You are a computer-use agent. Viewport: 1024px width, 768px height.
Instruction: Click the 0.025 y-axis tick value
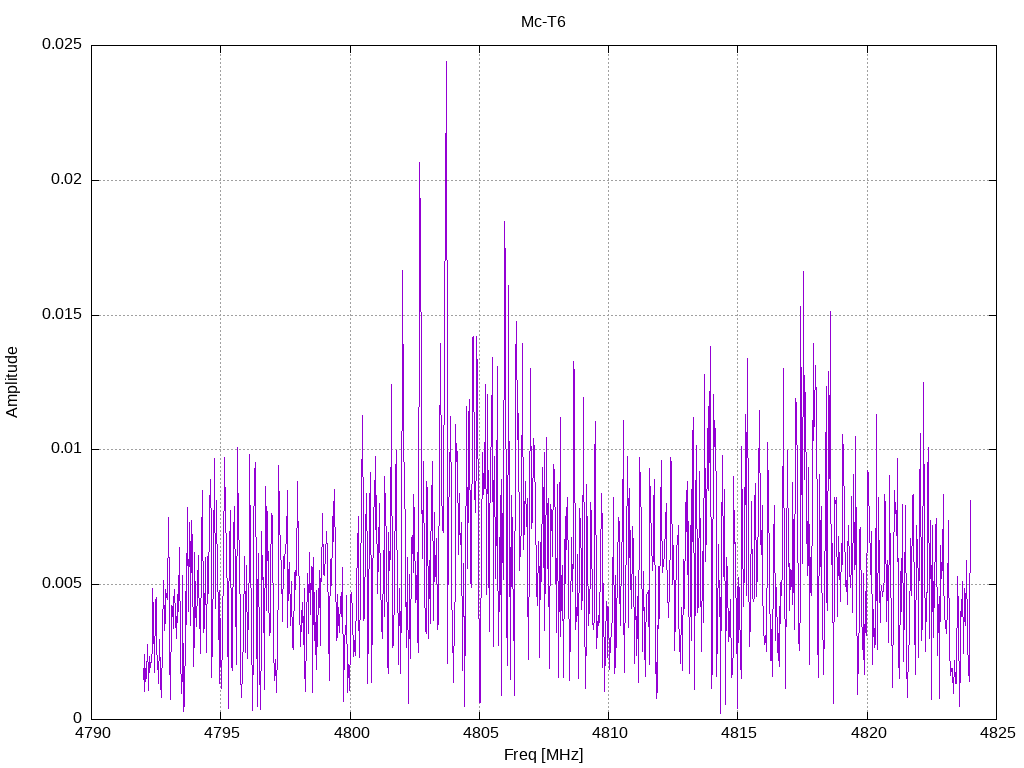pyautogui.click(x=62, y=44)
